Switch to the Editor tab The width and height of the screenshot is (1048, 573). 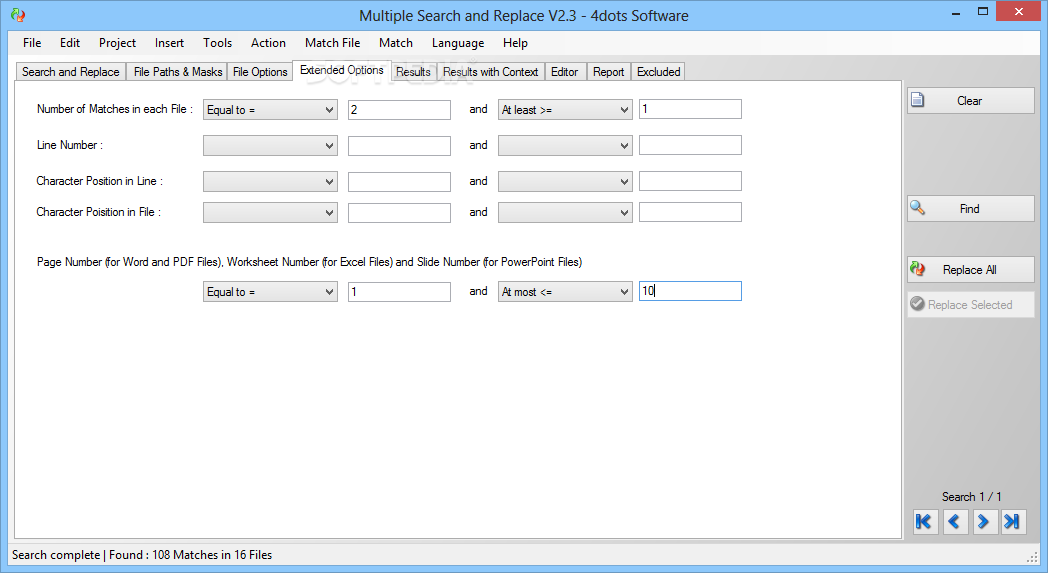click(565, 72)
